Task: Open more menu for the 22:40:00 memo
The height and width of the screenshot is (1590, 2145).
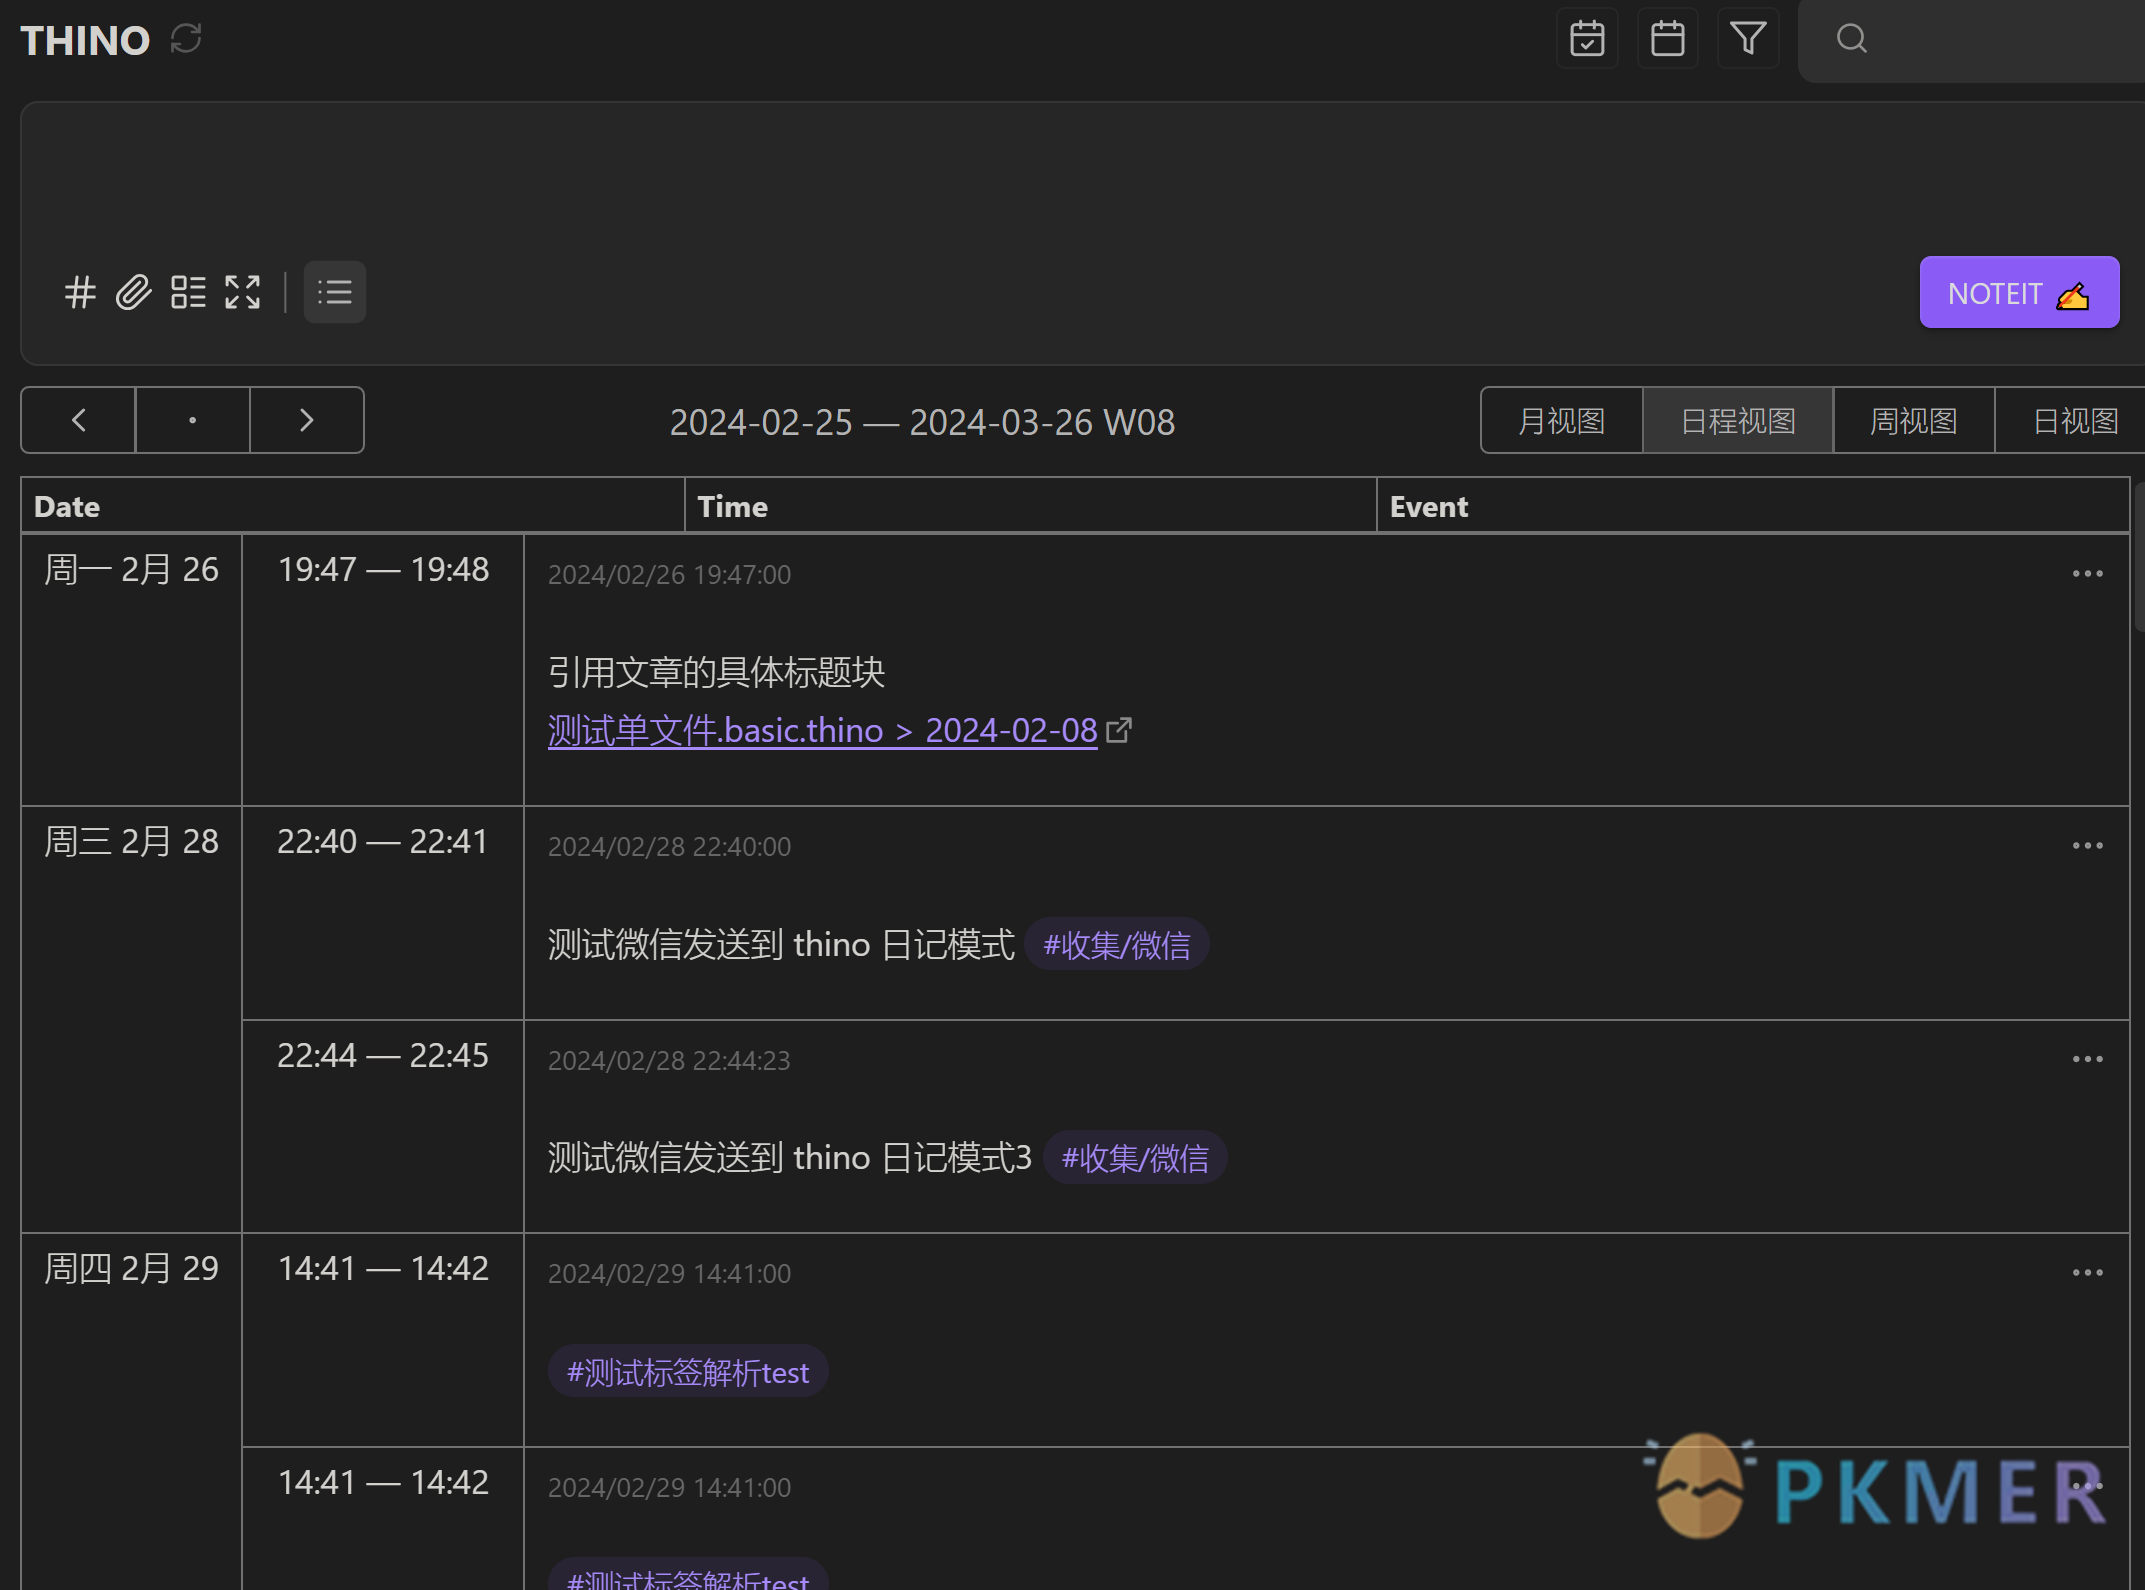Action: point(2087,846)
